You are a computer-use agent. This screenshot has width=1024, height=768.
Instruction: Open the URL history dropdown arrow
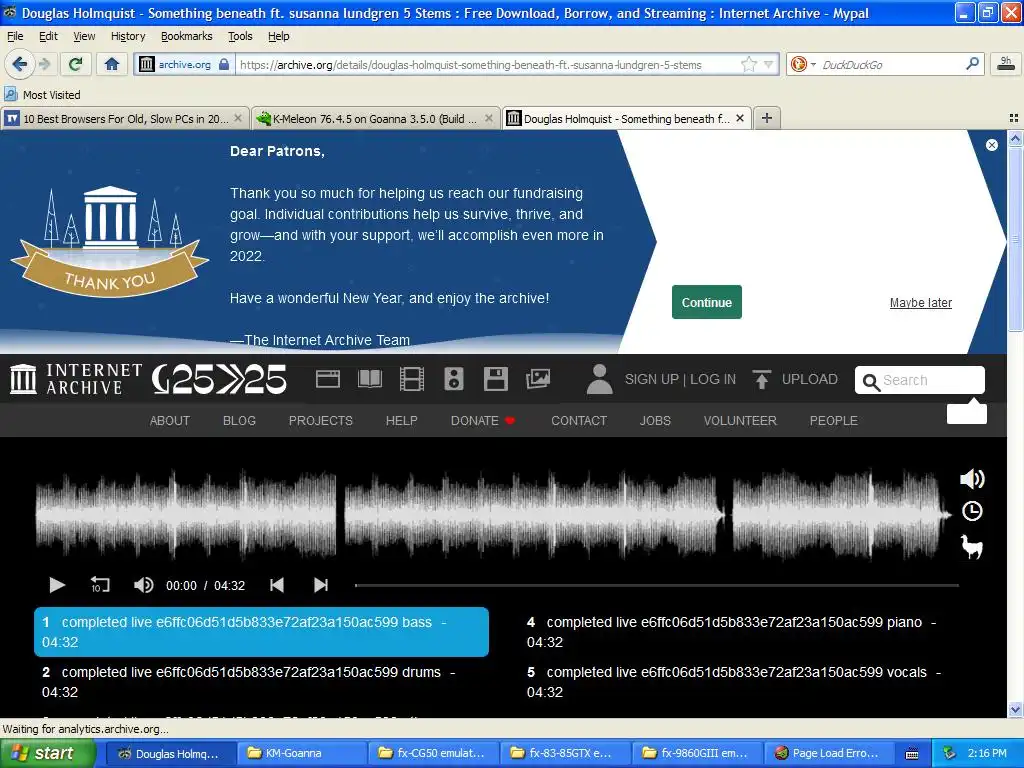pos(769,64)
